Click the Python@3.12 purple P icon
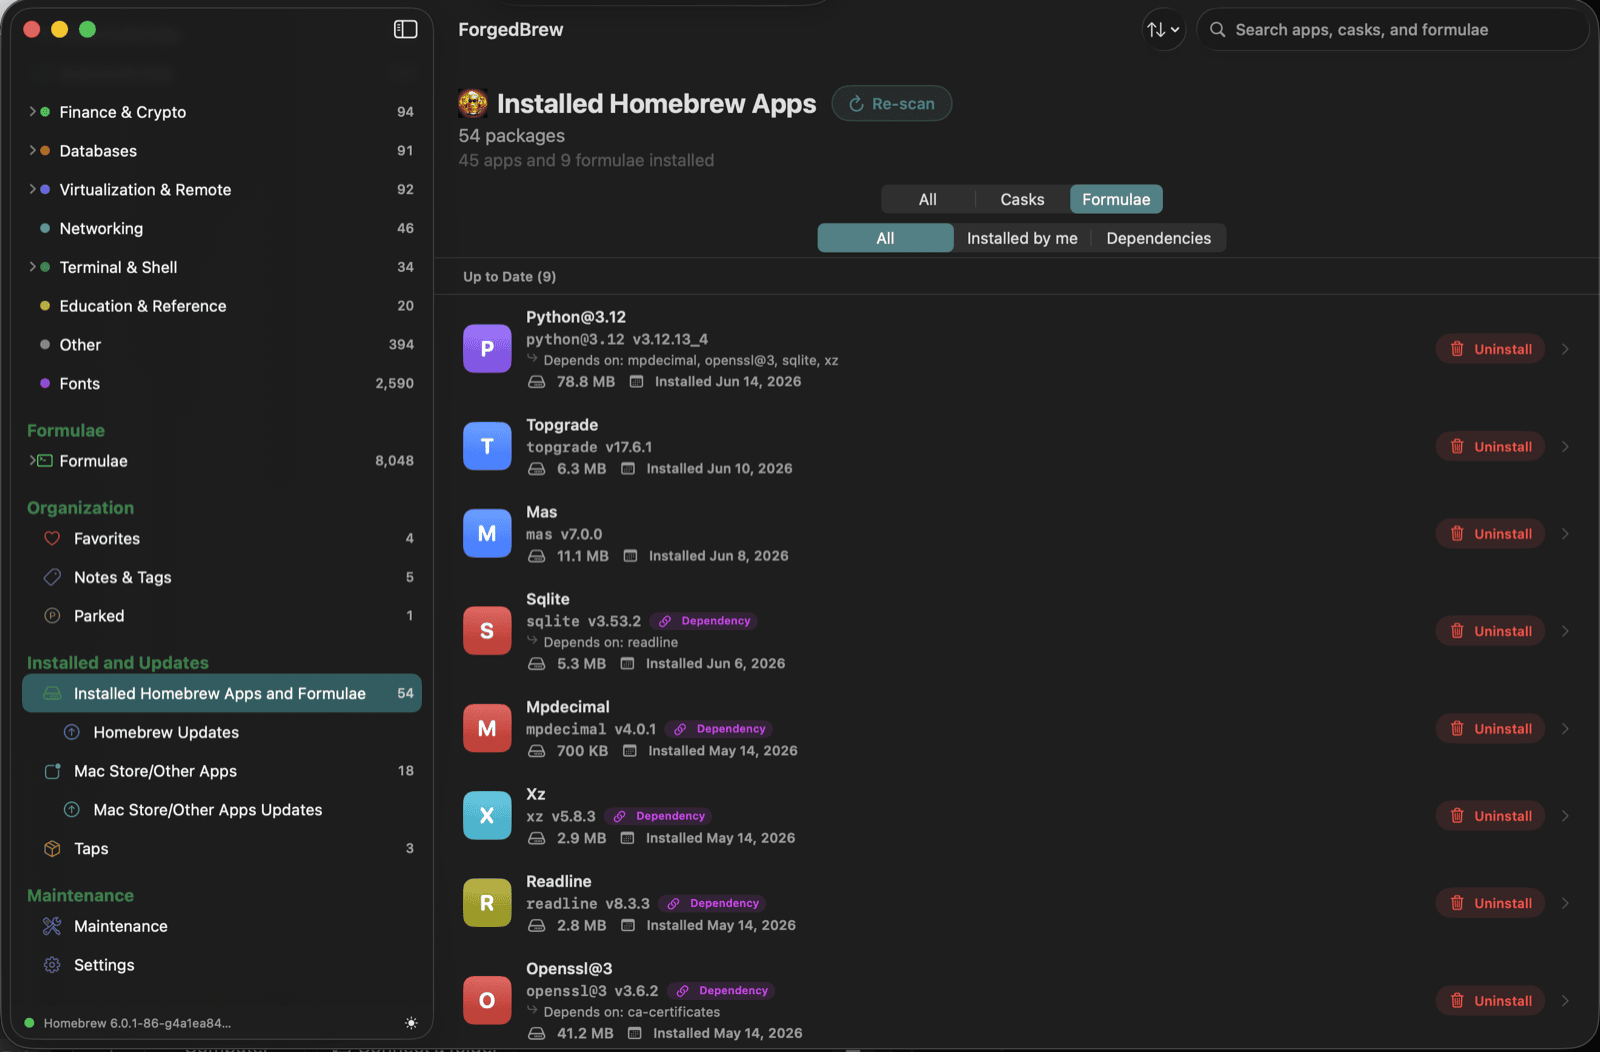Screen dimensions: 1600x1052 [x=487, y=349]
